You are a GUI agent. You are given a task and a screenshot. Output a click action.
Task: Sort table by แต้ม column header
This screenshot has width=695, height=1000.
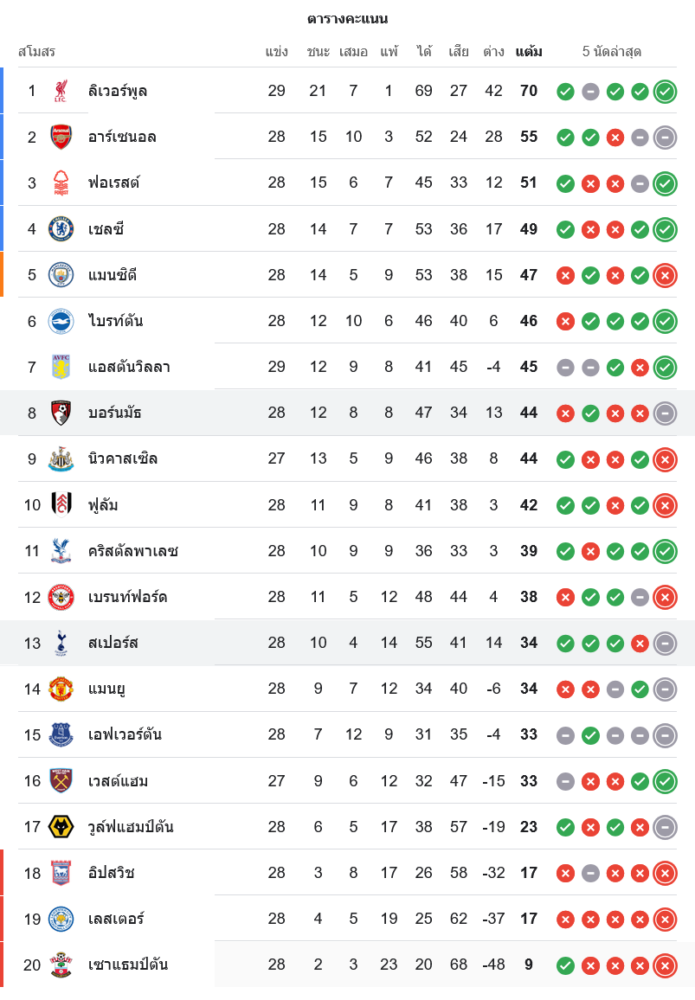pyautogui.click(x=529, y=51)
